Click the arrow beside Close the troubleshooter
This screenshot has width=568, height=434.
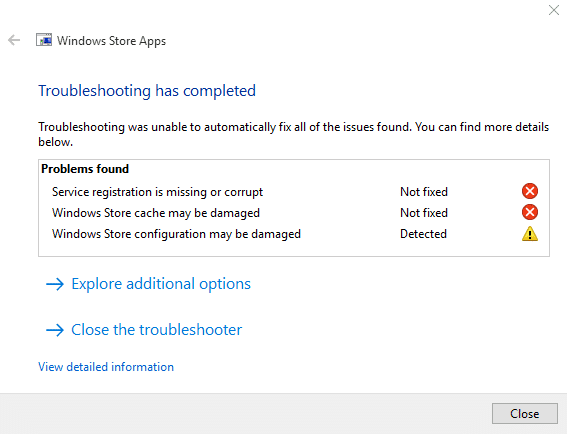[x=55, y=330]
